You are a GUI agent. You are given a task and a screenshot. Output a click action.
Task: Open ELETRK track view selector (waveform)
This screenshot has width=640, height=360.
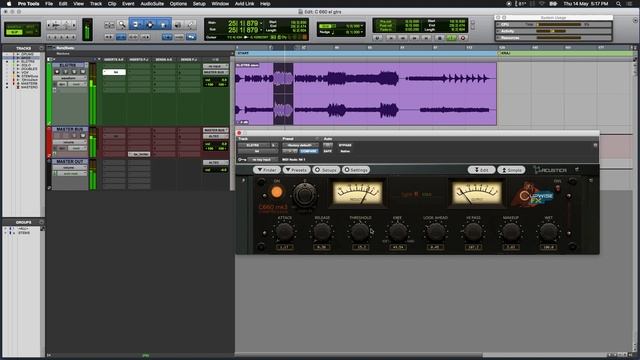pos(69,78)
